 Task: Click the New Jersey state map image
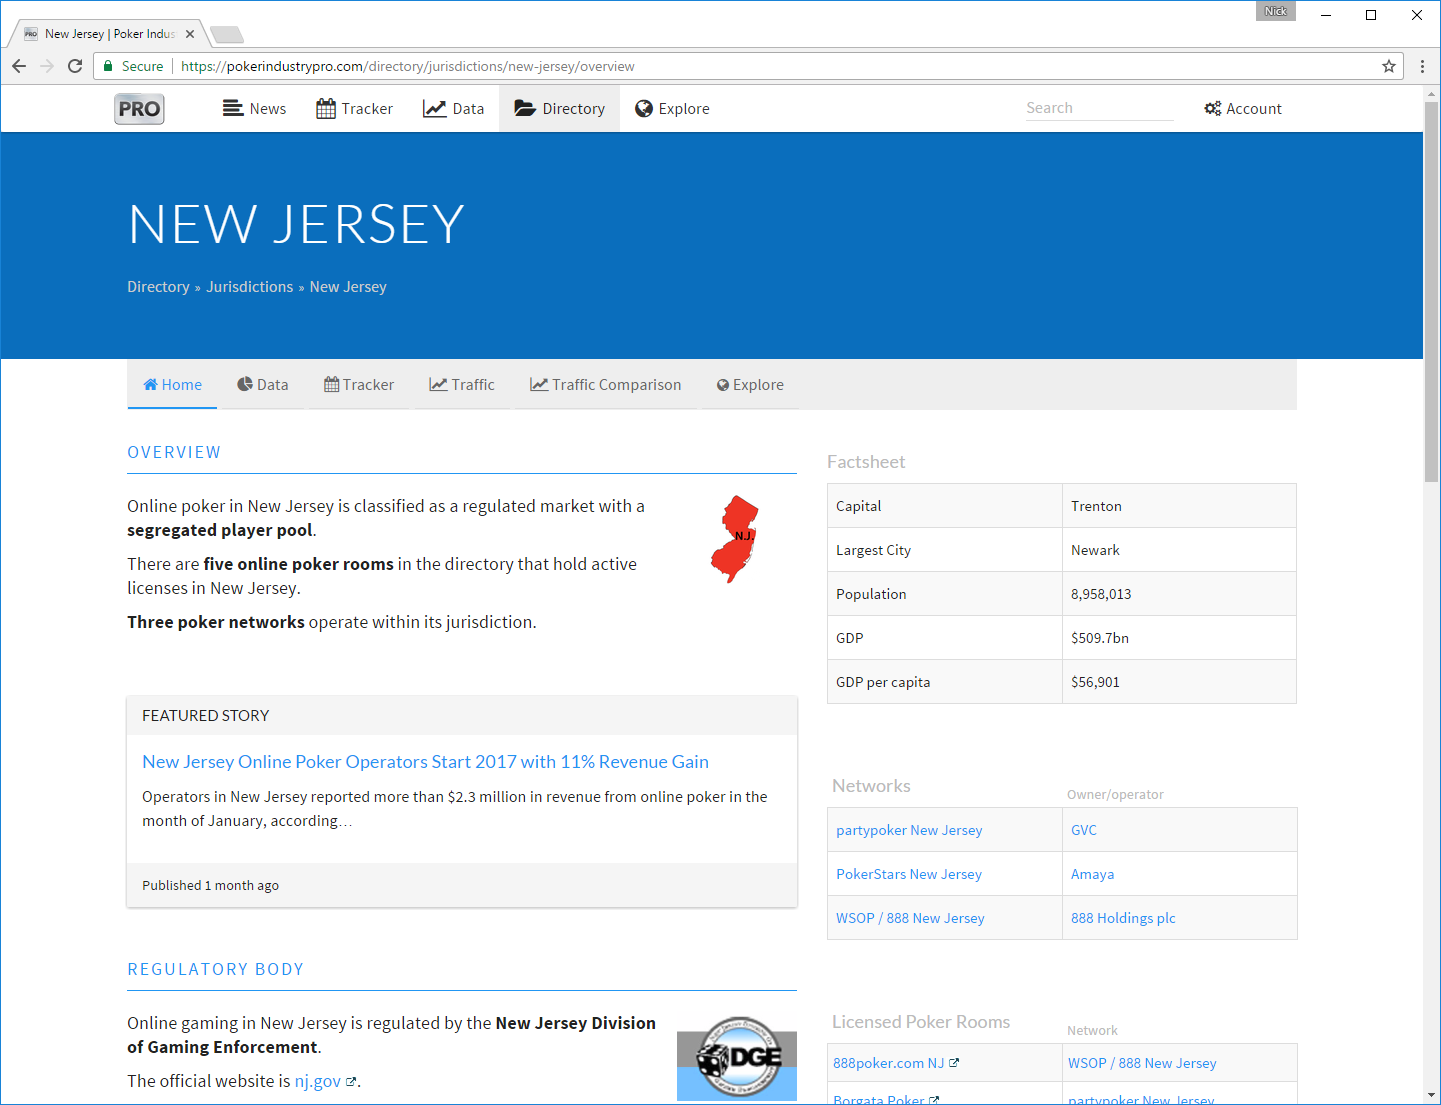[735, 539]
